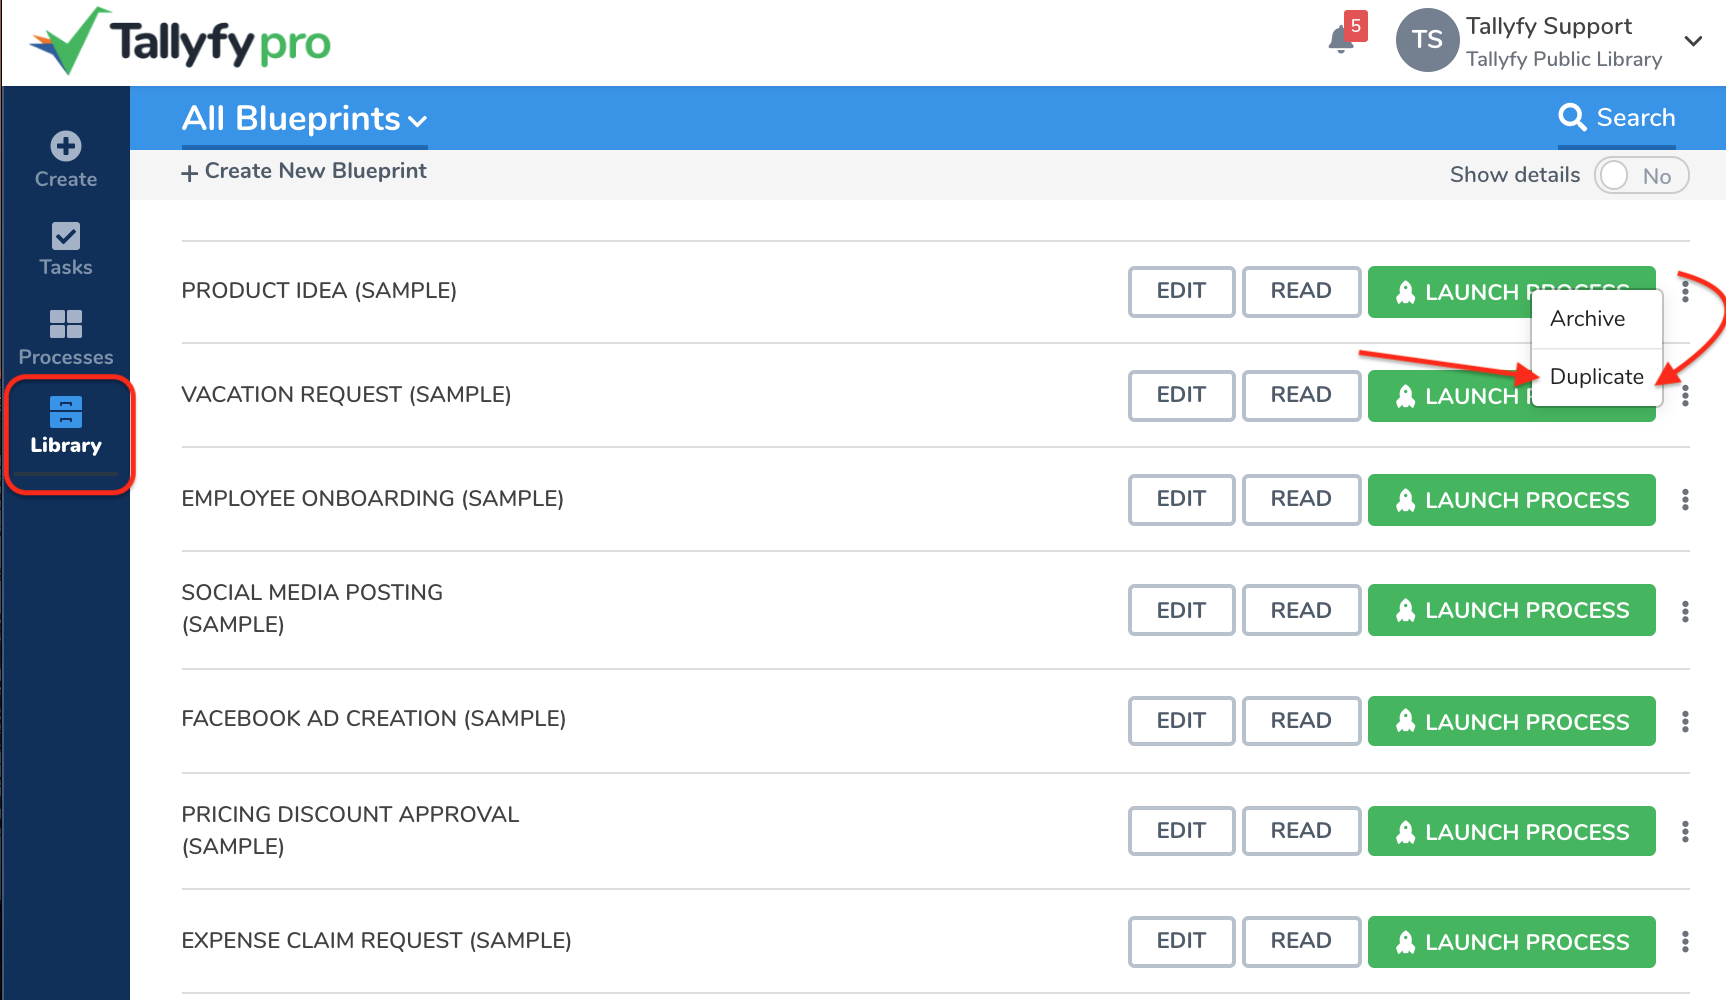This screenshot has height=1000, width=1726.
Task: Click the TS user avatar
Action: click(1427, 40)
